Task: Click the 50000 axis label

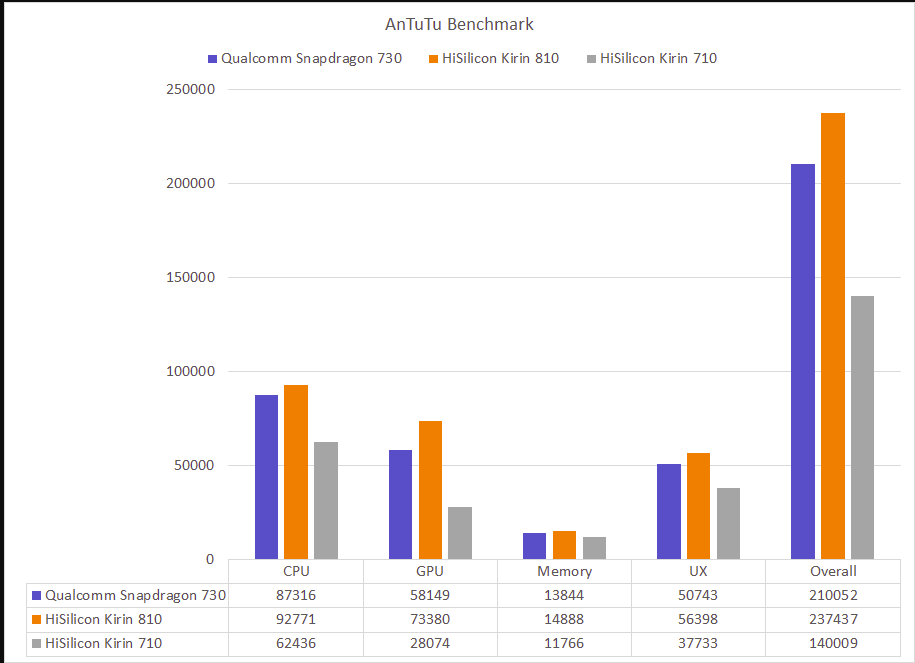Action: pos(194,465)
